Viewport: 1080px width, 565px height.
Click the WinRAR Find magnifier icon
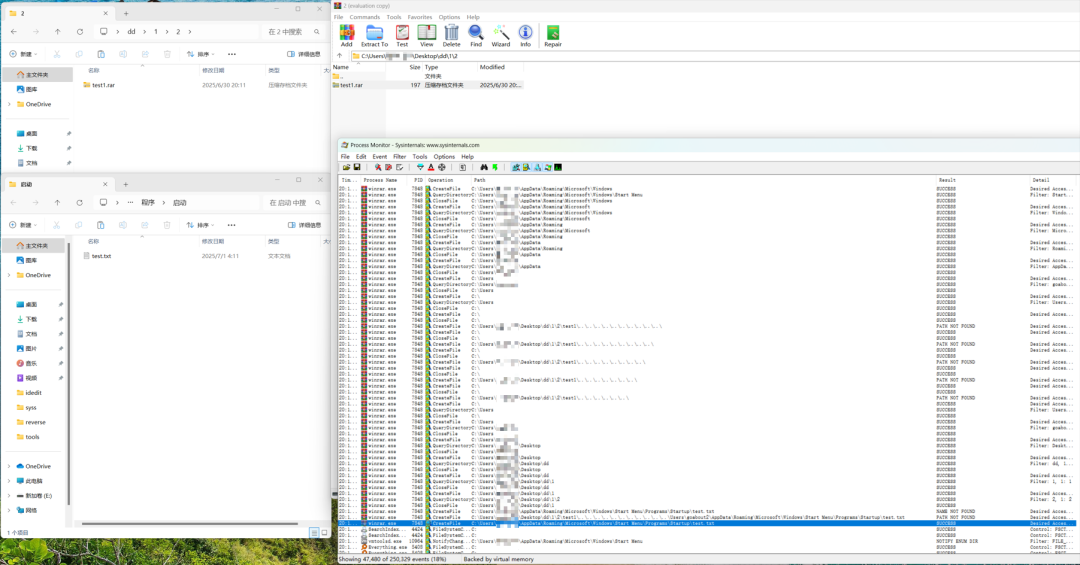[x=476, y=36]
